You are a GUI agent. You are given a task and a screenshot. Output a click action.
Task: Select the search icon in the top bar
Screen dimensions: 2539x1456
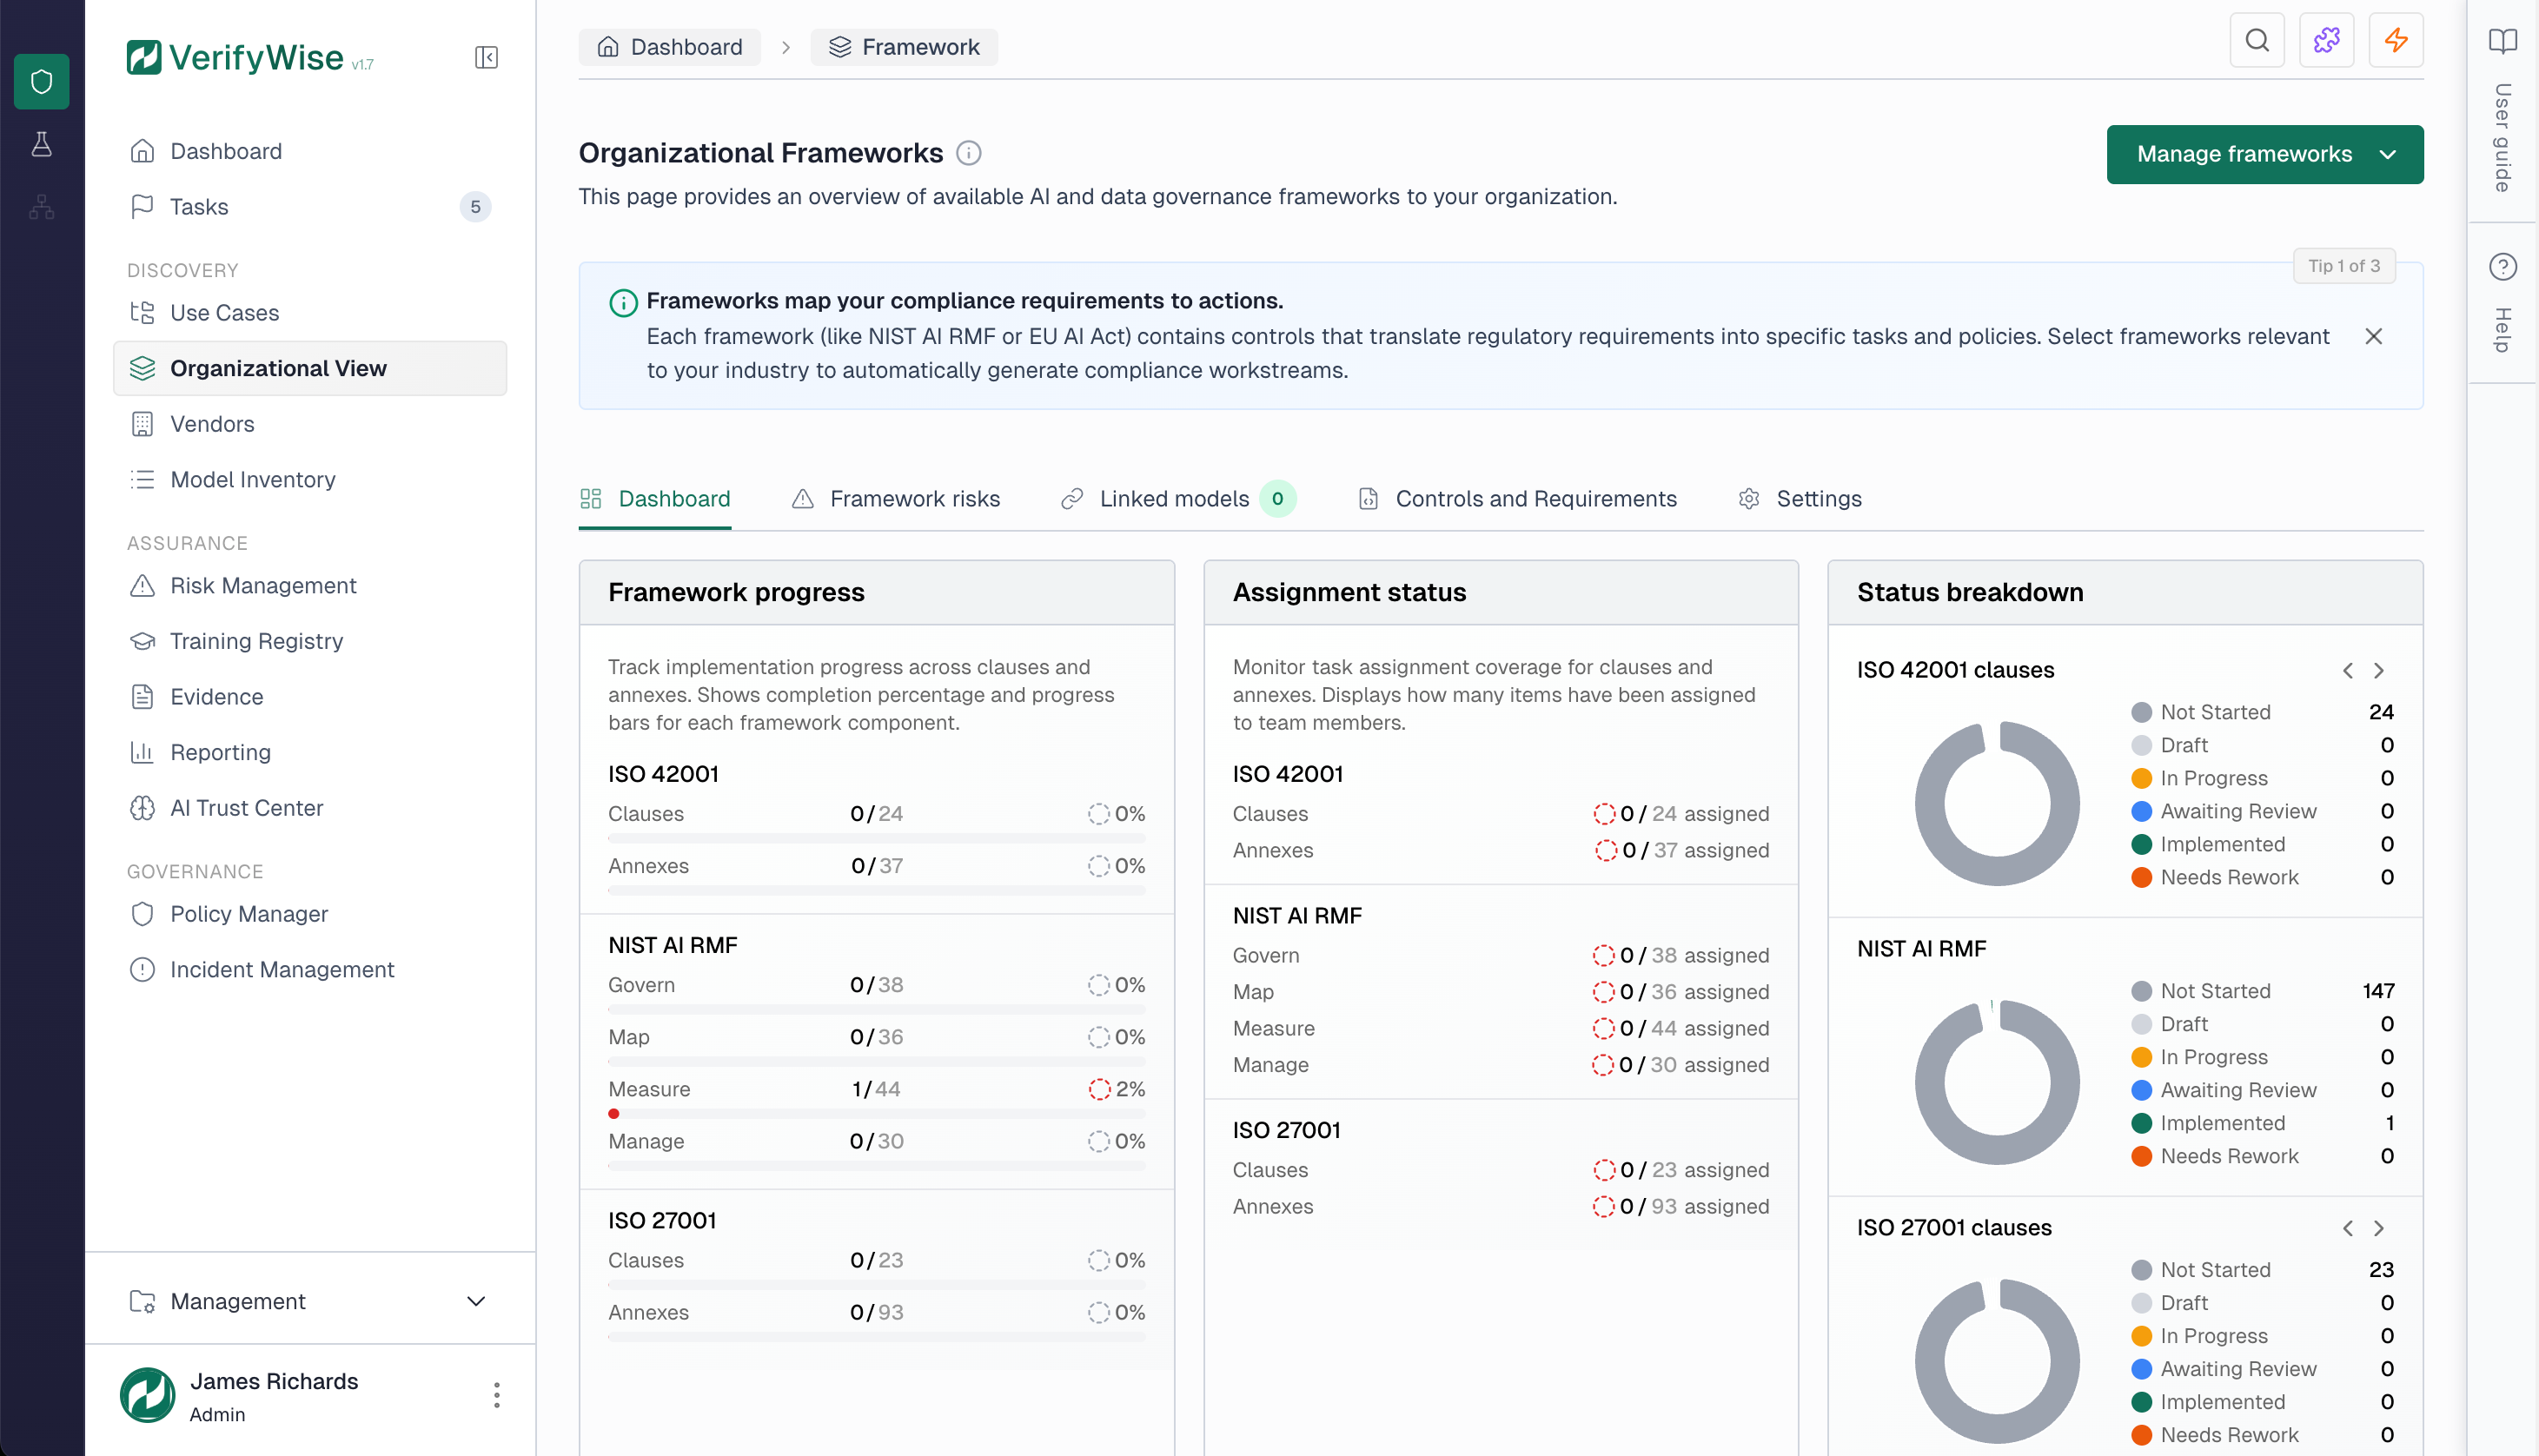click(x=2257, y=40)
